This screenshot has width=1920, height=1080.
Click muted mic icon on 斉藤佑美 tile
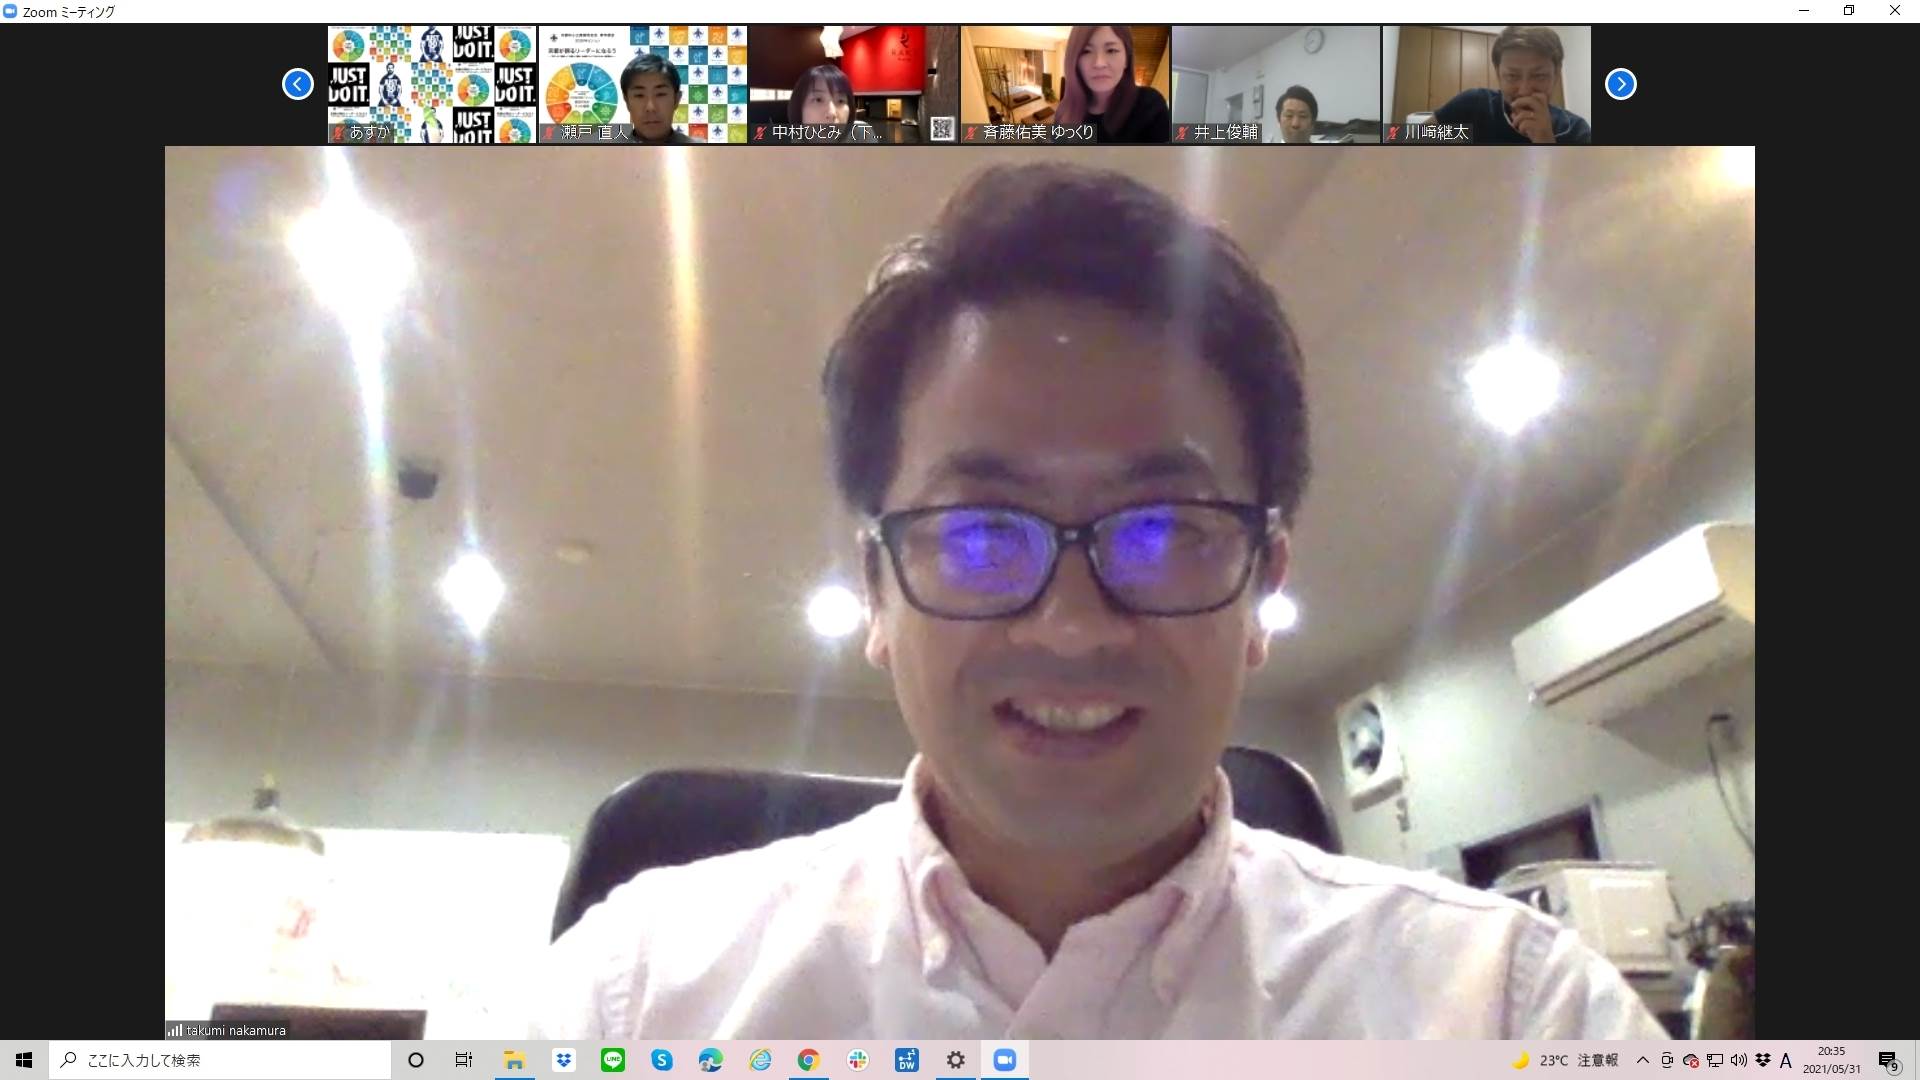pos(972,132)
